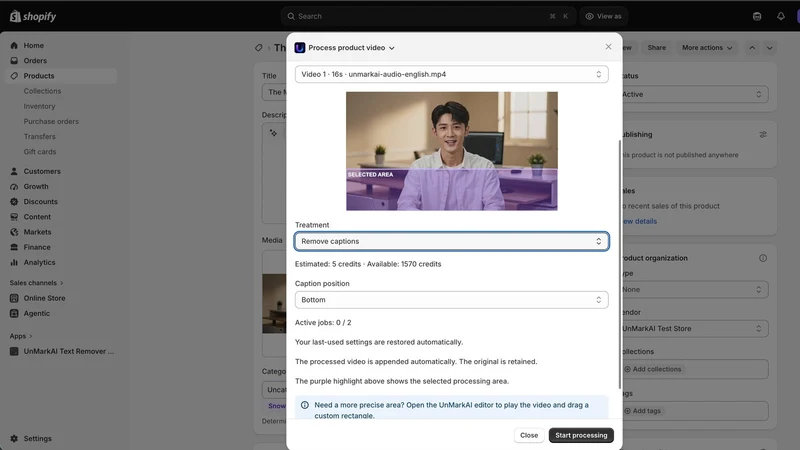This screenshot has width=800, height=450.
Task: Expand the Sales channels section
Action: click(36, 283)
